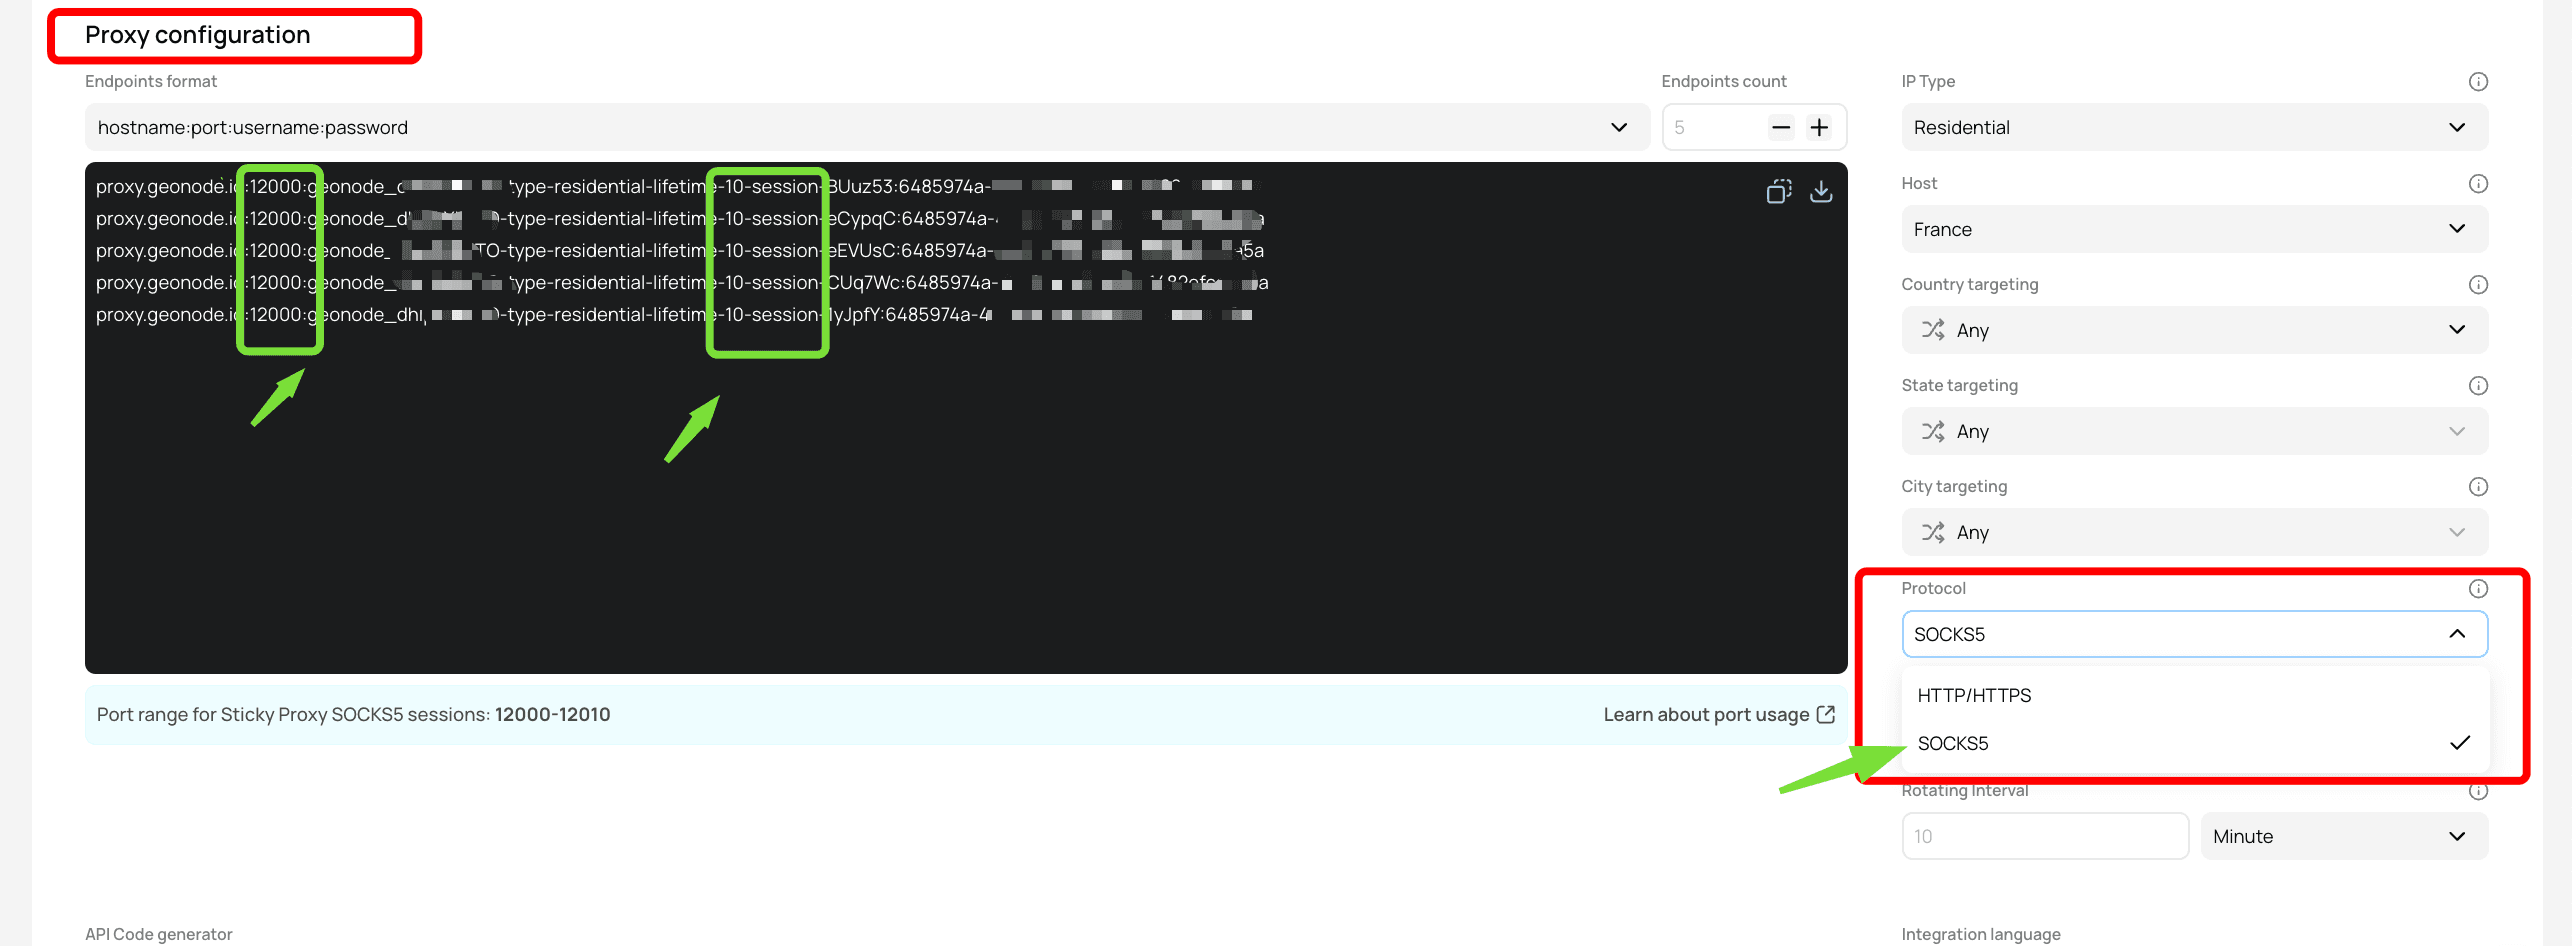This screenshot has width=2572, height=946.
Task: Decrease Endpoints count with the minus button
Action: pos(1780,127)
